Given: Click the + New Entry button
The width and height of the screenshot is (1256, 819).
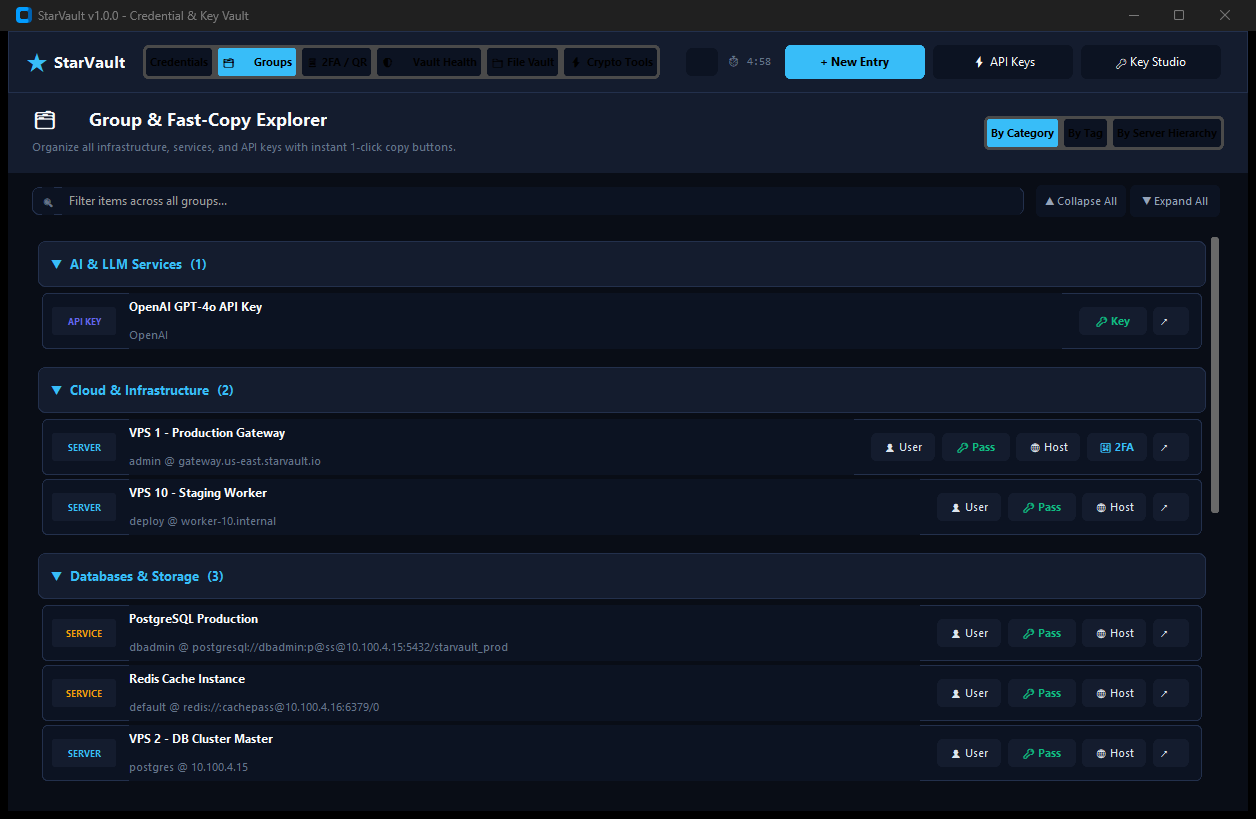Looking at the screenshot, I should pyautogui.click(x=855, y=62).
